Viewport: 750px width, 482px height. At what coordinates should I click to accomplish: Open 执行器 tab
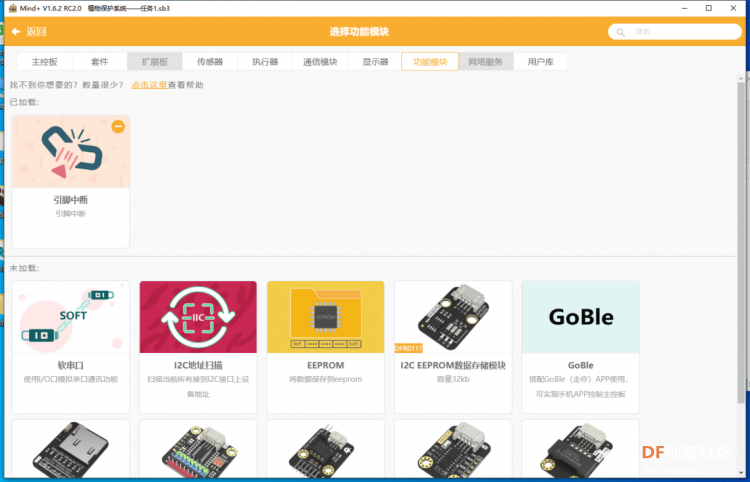pos(265,62)
